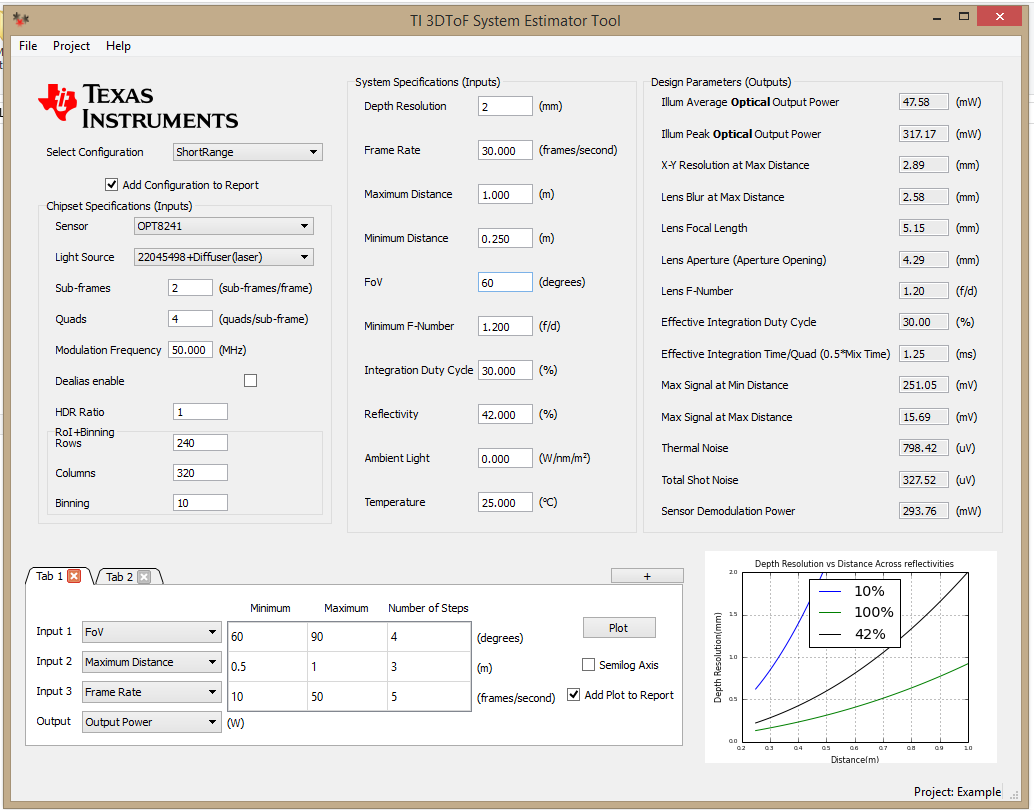Click the Integration Duty Cycle input field
The height and width of the screenshot is (810, 1034).
(505, 370)
